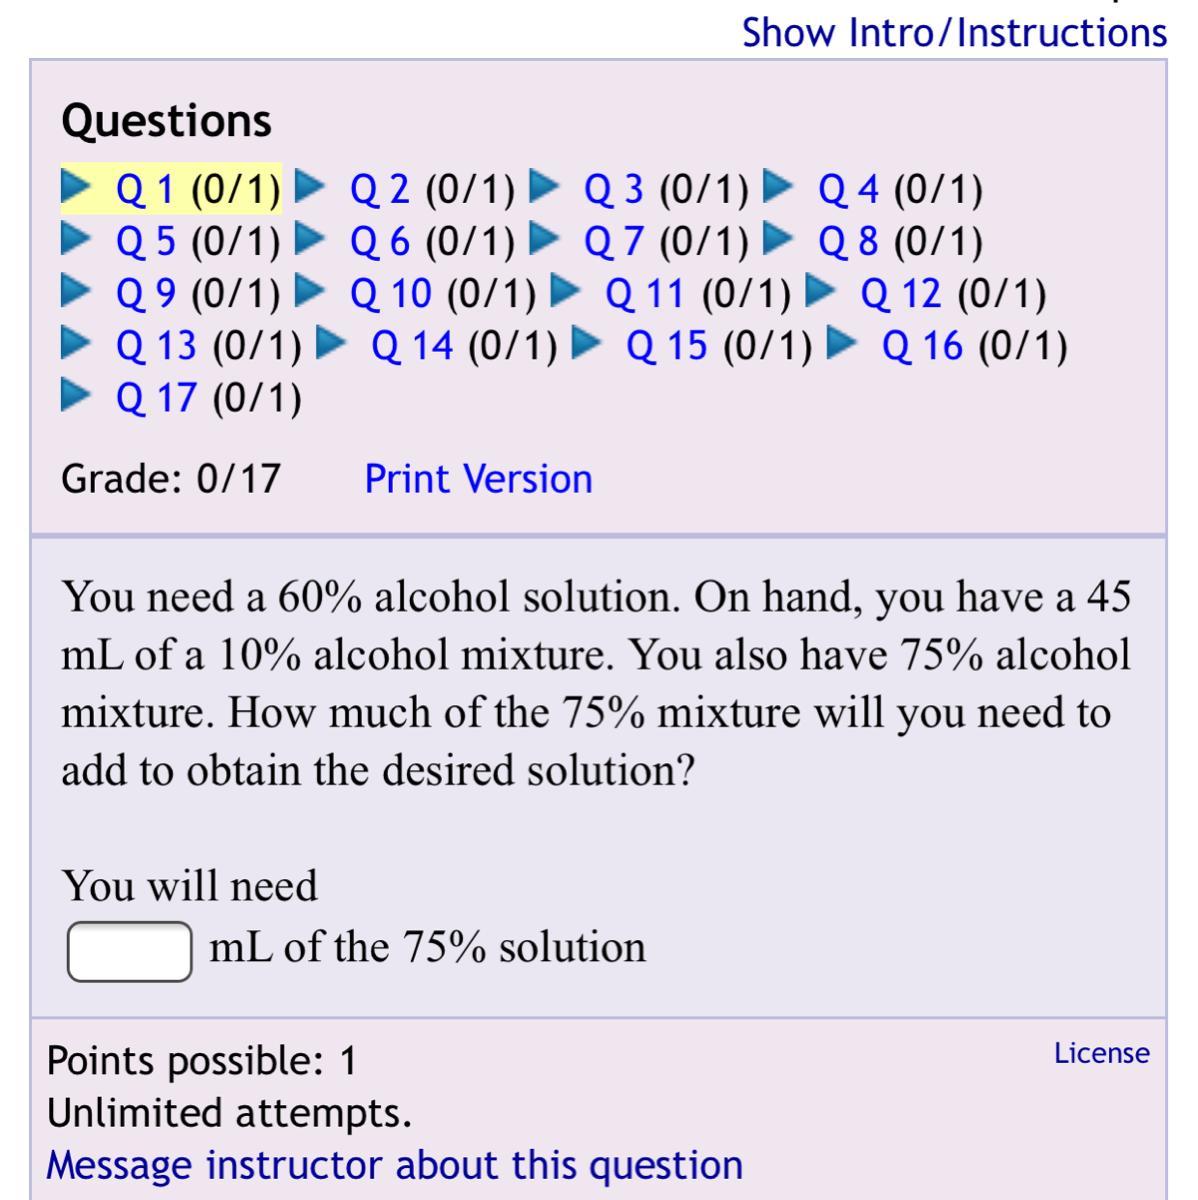Open the Print Version link

click(478, 478)
